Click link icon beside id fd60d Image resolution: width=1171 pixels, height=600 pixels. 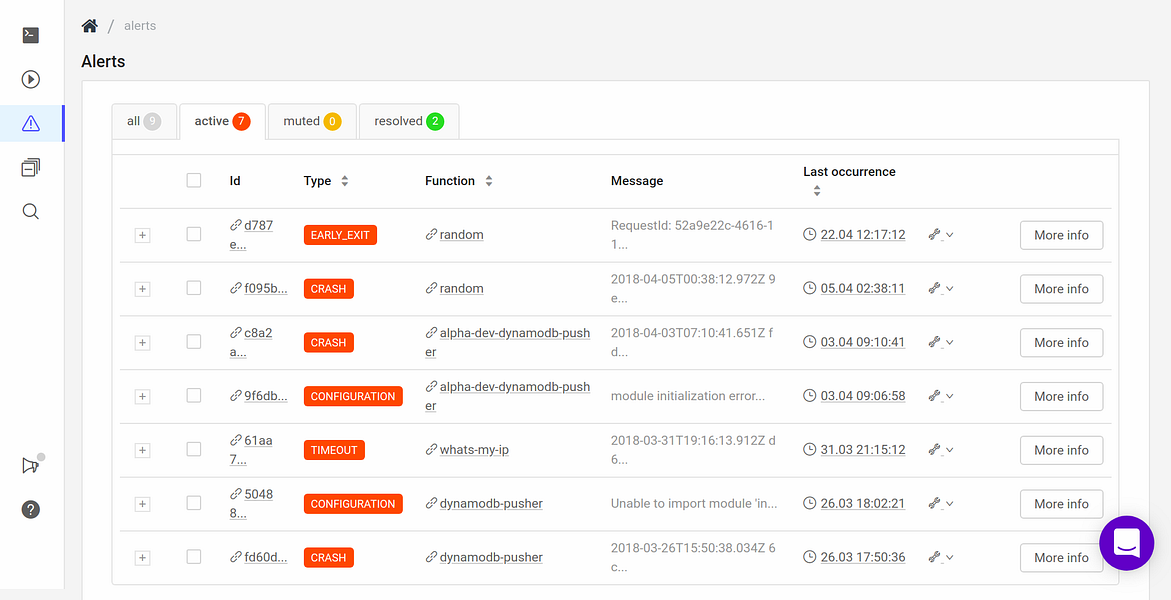235,557
